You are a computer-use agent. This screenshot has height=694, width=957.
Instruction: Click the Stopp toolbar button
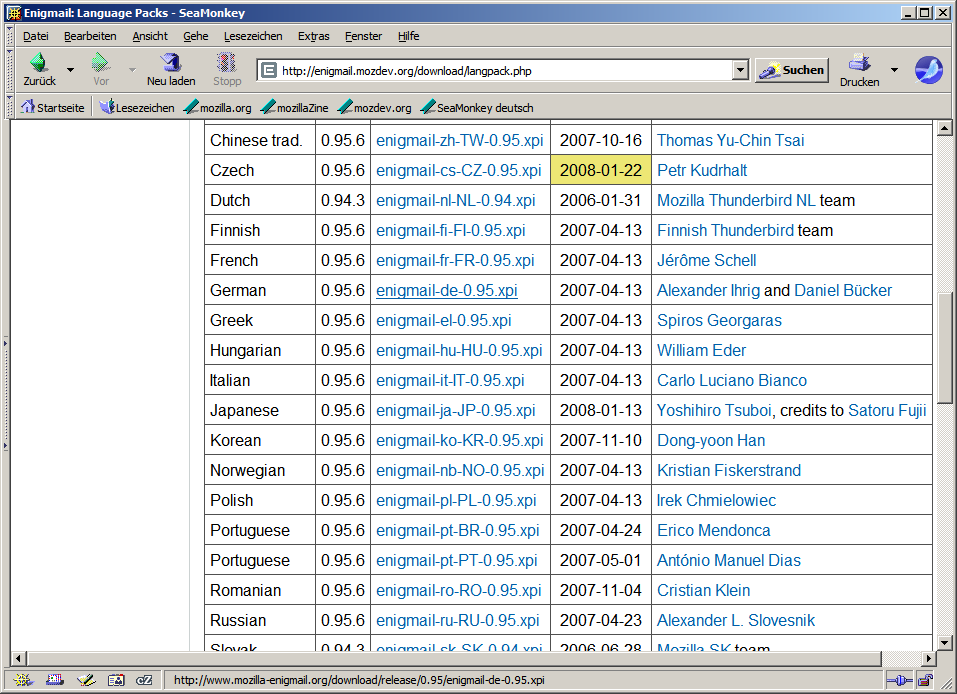(x=227, y=70)
